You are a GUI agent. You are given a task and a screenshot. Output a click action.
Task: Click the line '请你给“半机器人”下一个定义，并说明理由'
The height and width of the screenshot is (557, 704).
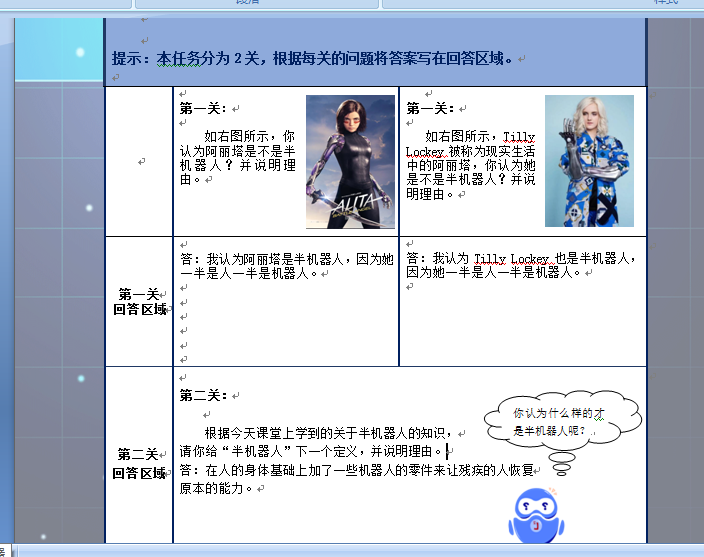tap(310, 451)
